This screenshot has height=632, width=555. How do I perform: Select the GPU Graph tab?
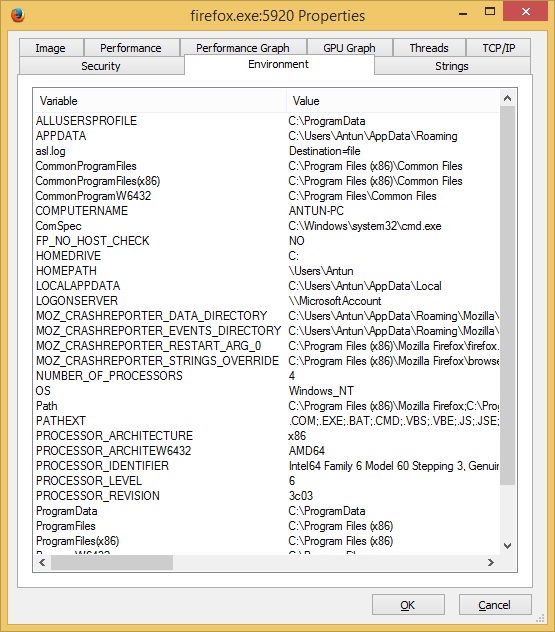coord(349,48)
